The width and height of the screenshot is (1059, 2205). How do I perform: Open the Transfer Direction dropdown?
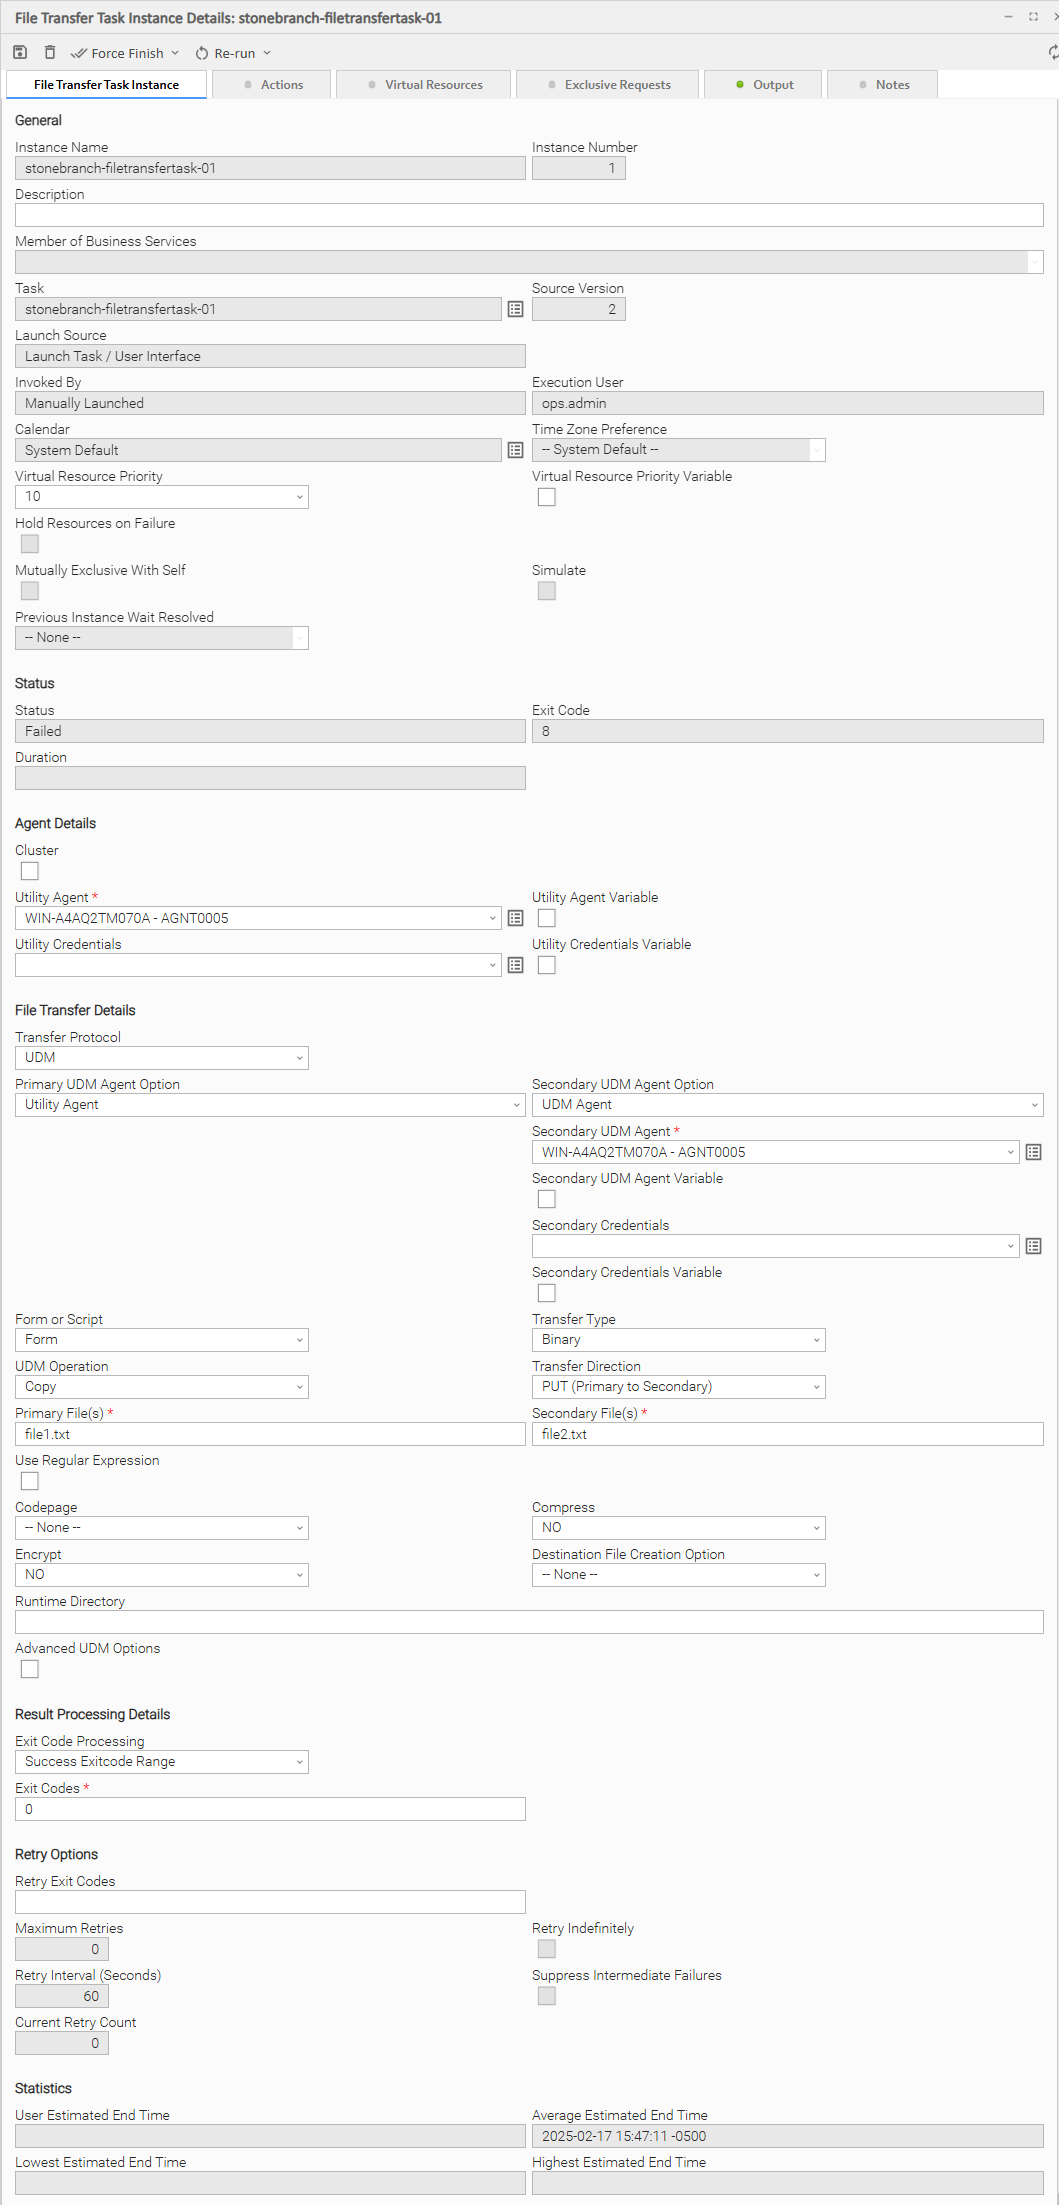coord(678,1387)
